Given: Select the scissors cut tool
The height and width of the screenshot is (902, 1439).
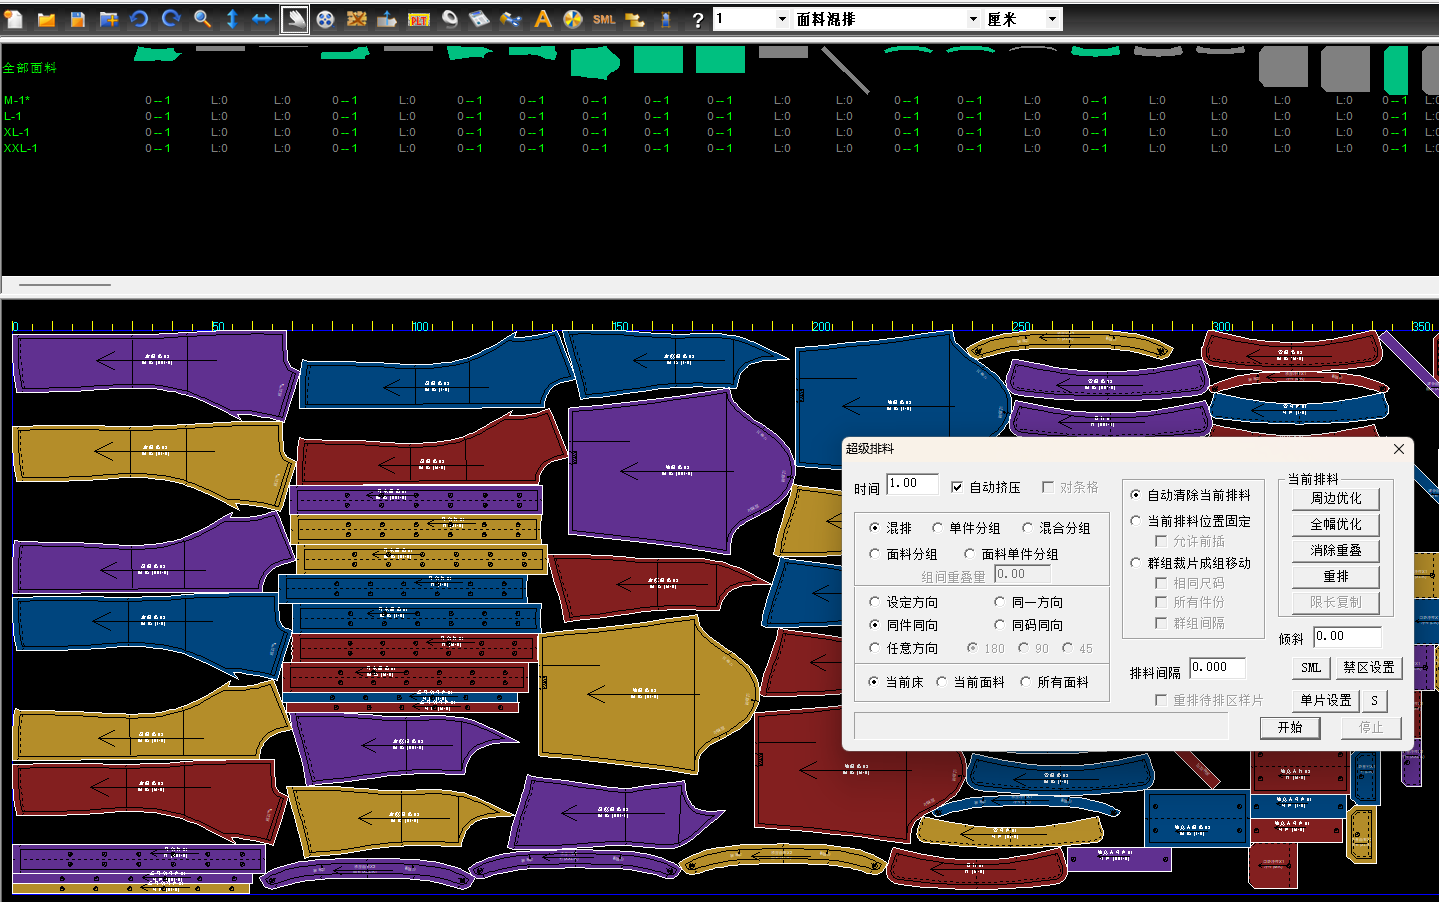Looking at the screenshot, I should pos(511,19).
